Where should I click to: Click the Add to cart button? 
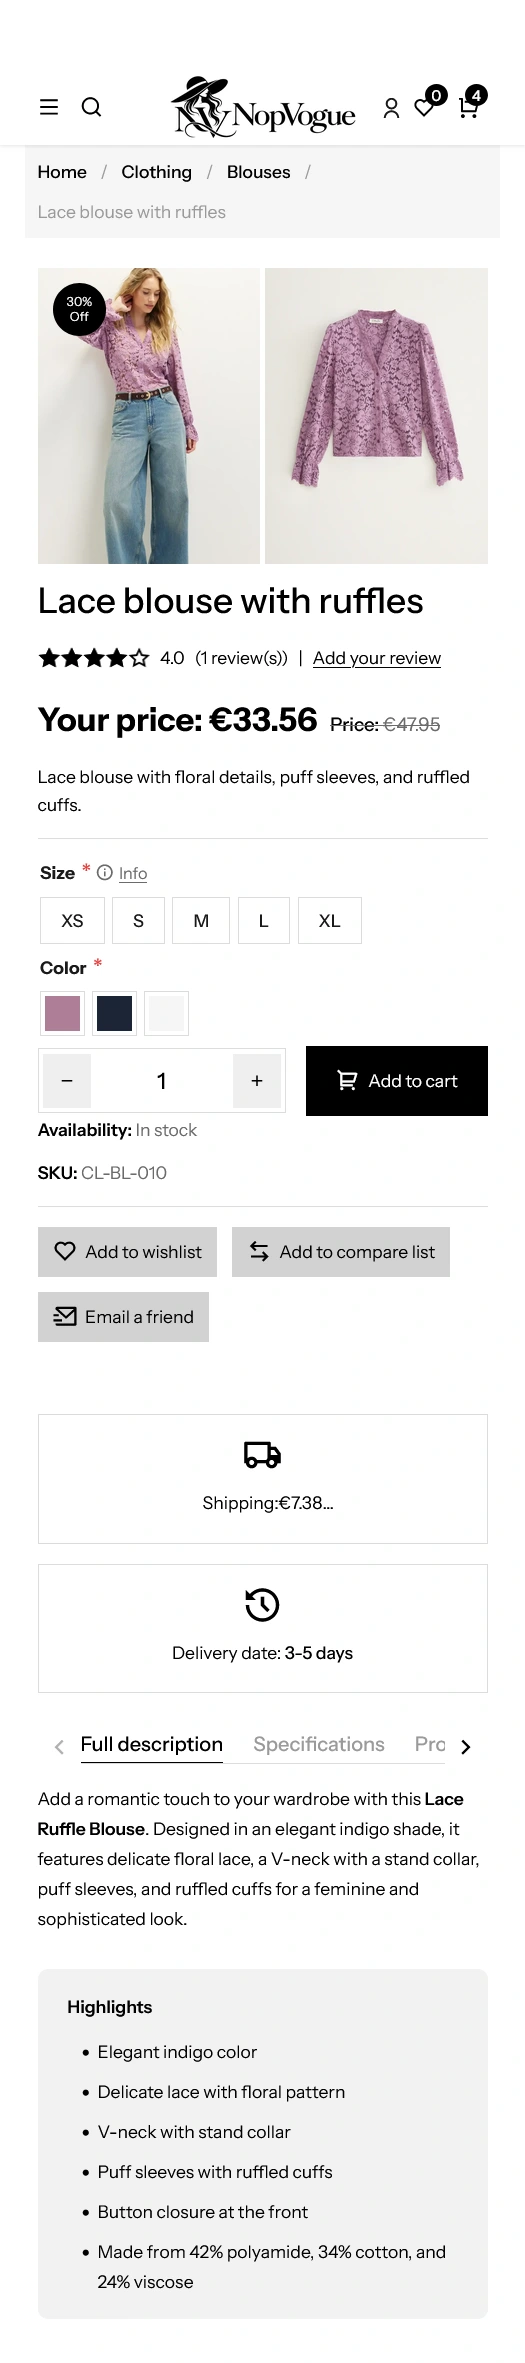tap(397, 1081)
